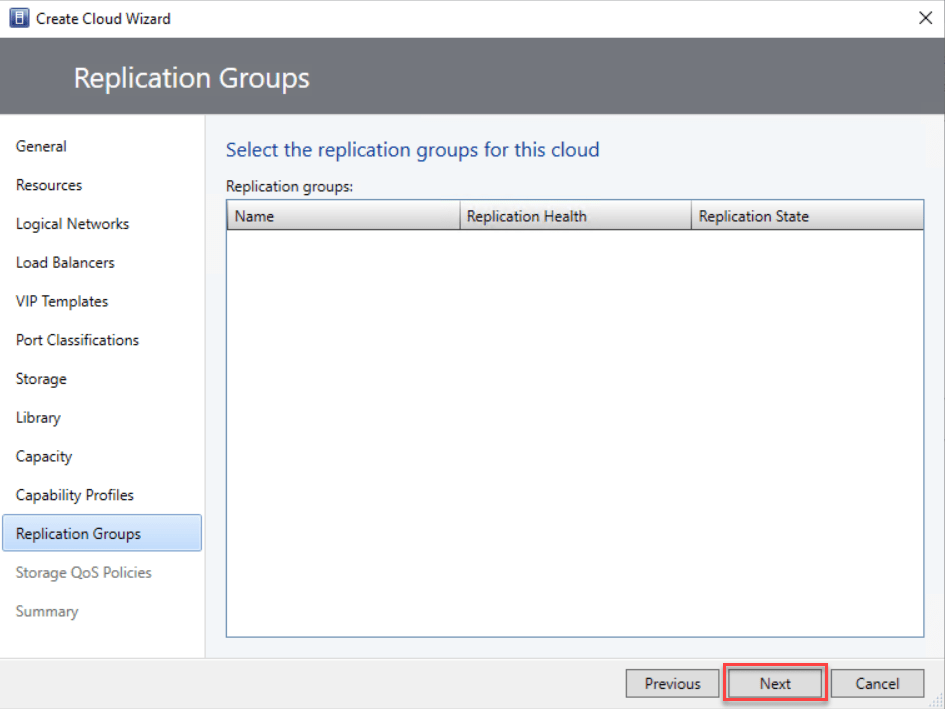Cancel the cloud creation wizard
945x709 pixels.
pos(877,684)
